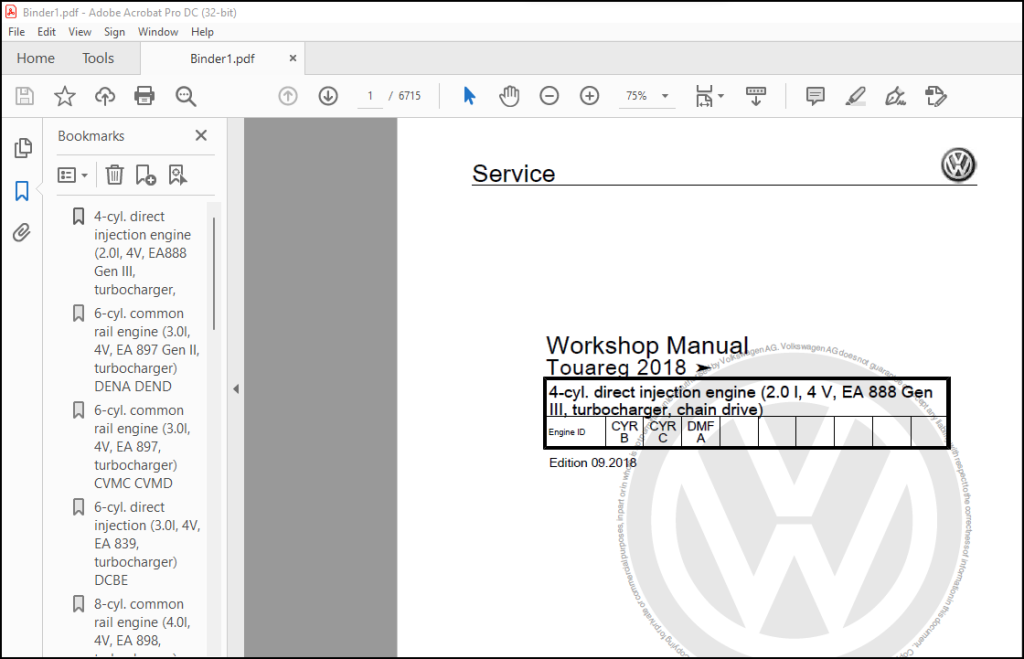Go to next page arrow
1024x659 pixels.
coord(328,97)
